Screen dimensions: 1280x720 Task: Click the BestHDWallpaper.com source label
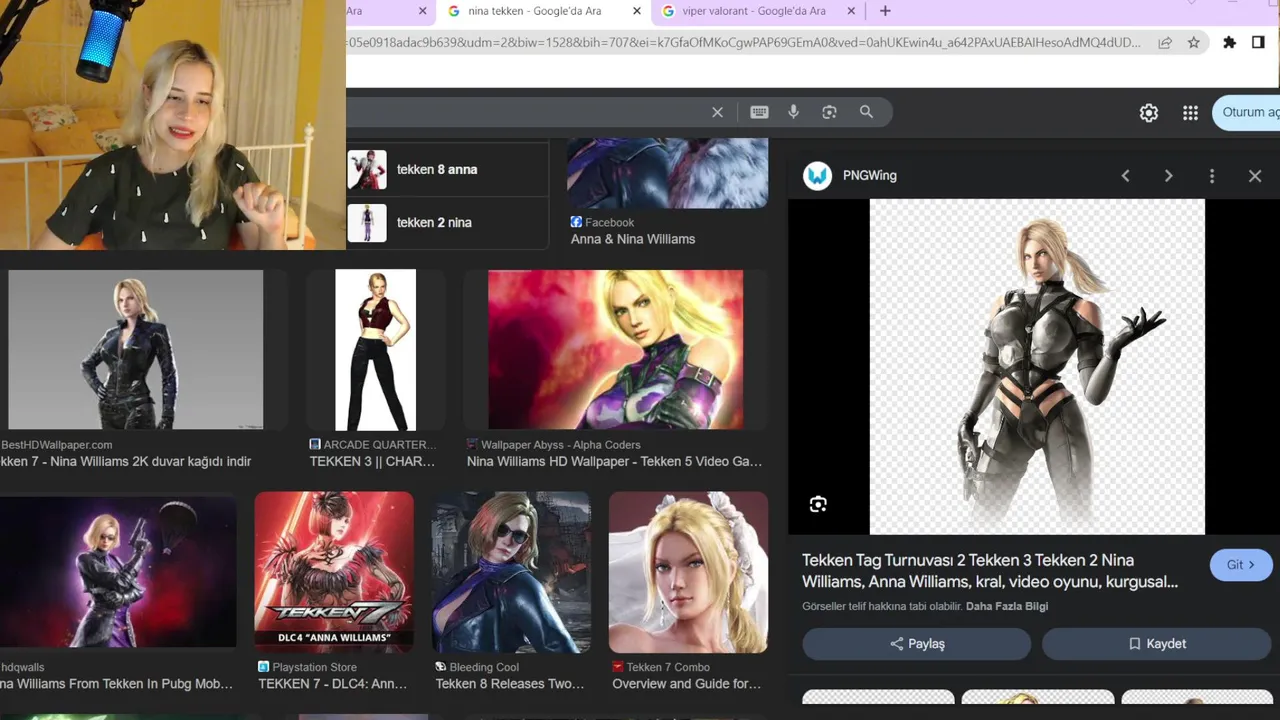(x=57, y=445)
